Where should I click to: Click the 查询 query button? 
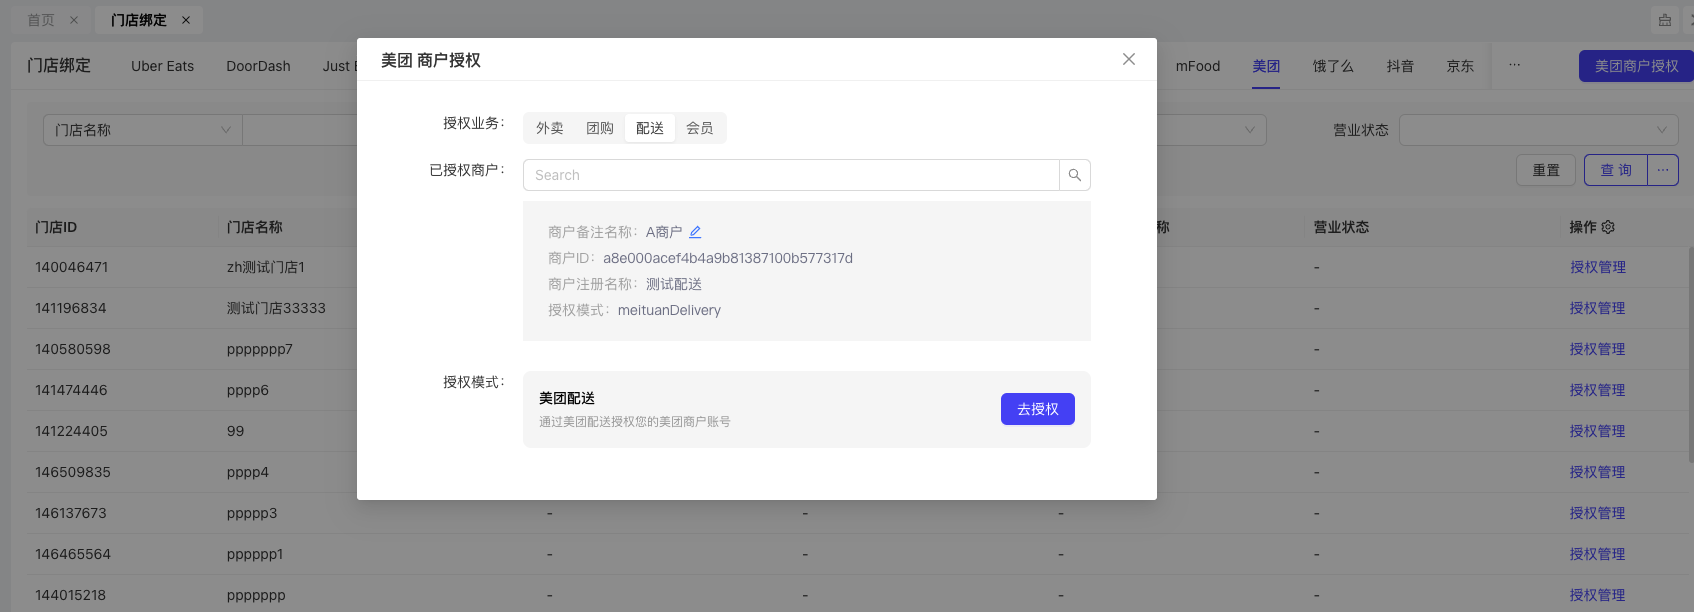pos(1616,170)
